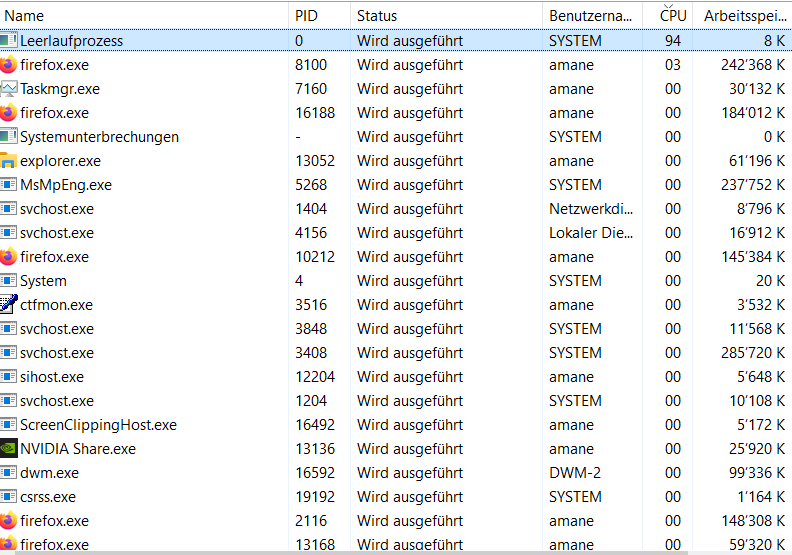Click the horizontal scrollbar at the bottom
The width and height of the screenshot is (792, 555).
(x=351, y=553)
